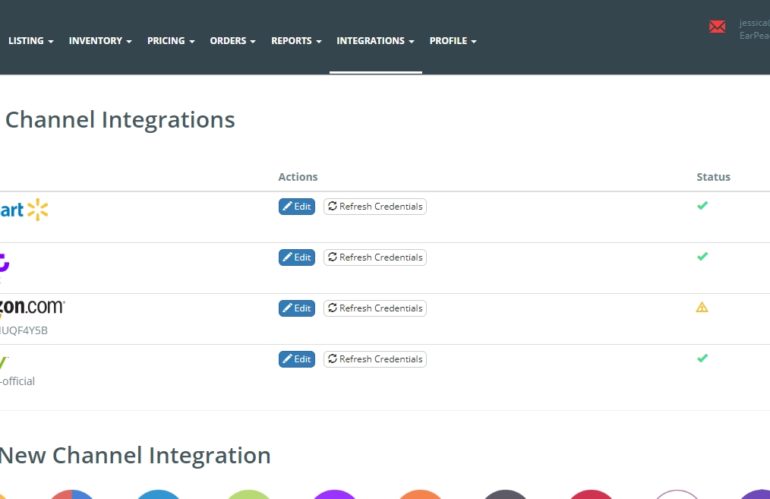Refresh Credentials for the Walmart channel
Screen dimensions: 770x499
pos(375,207)
